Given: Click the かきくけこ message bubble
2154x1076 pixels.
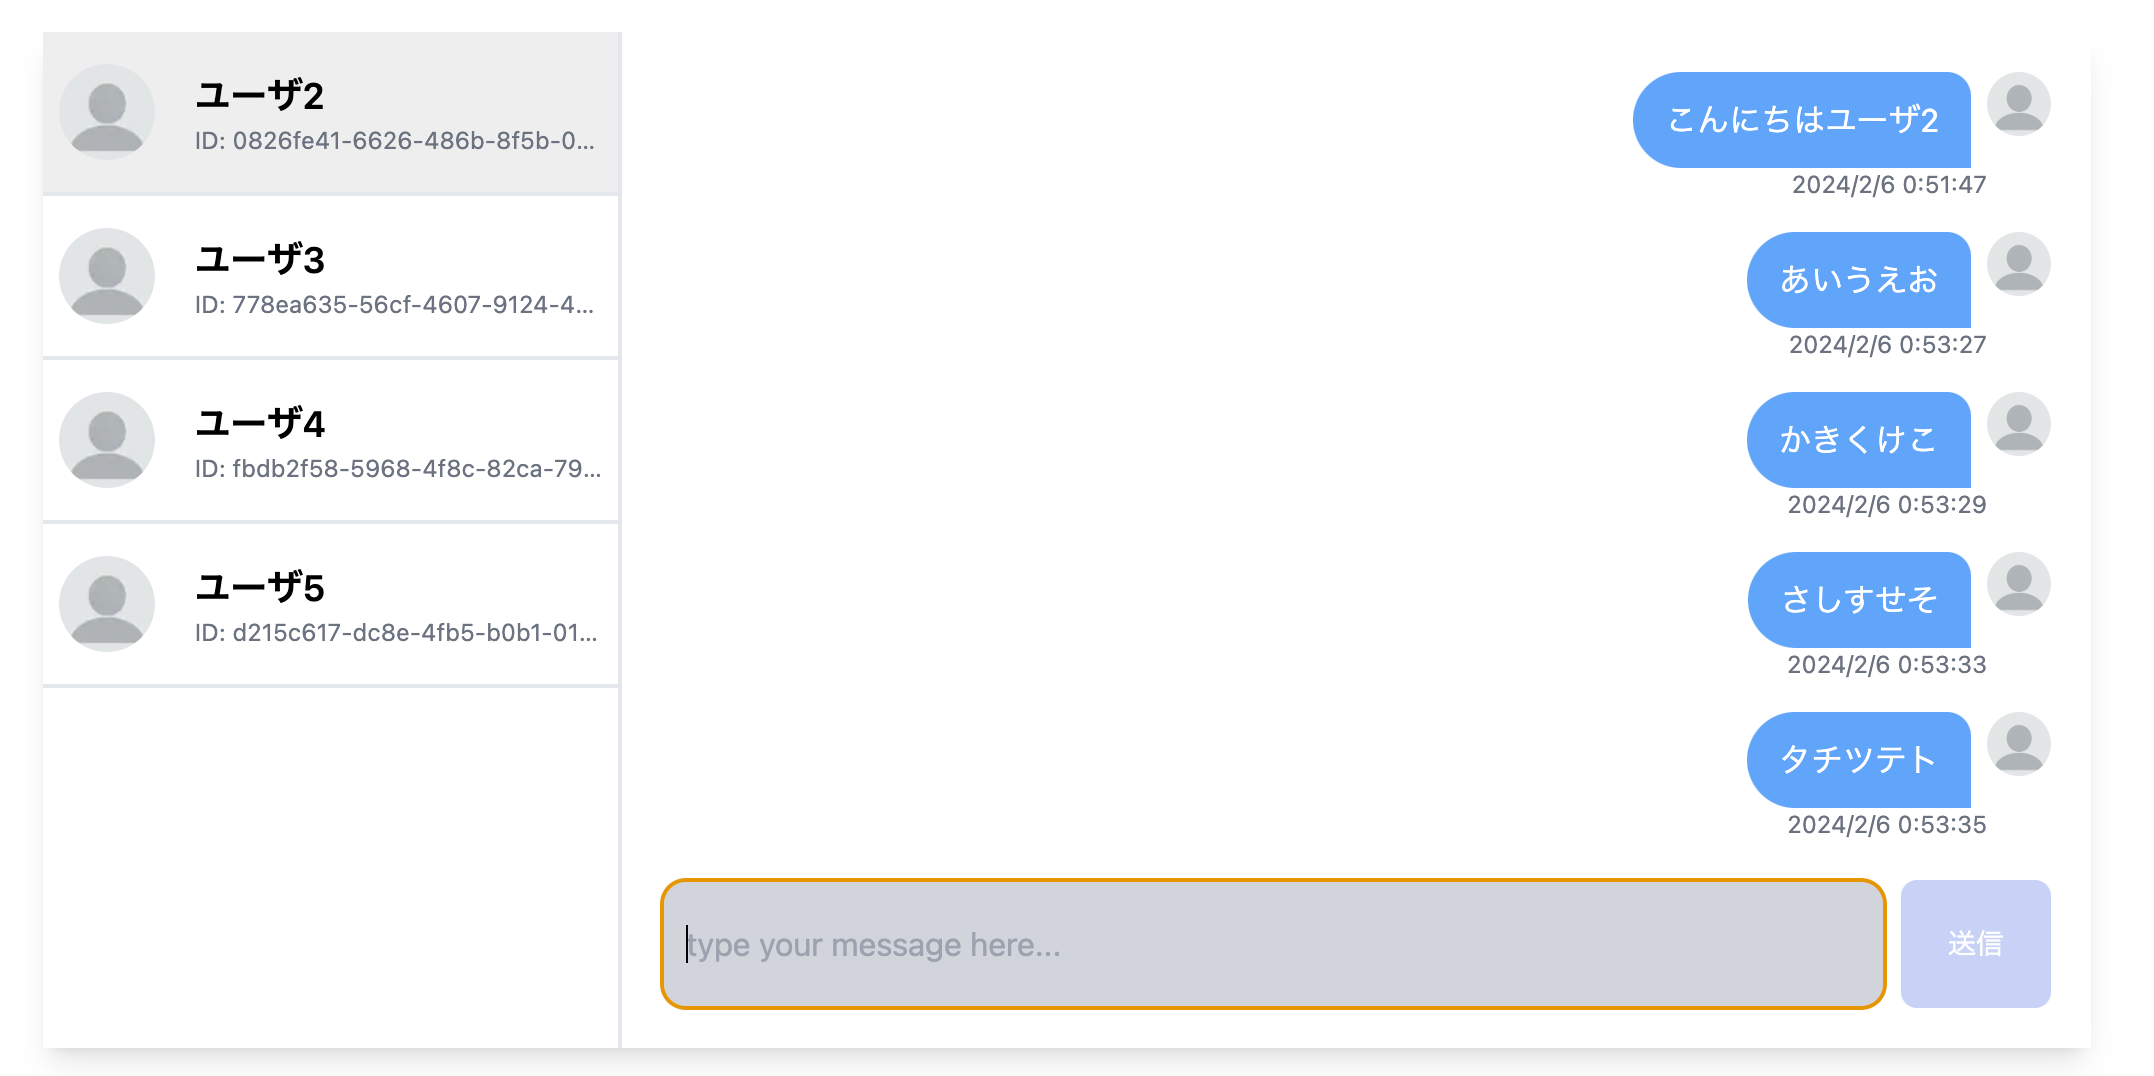Looking at the screenshot, I should pos(1858,440).
